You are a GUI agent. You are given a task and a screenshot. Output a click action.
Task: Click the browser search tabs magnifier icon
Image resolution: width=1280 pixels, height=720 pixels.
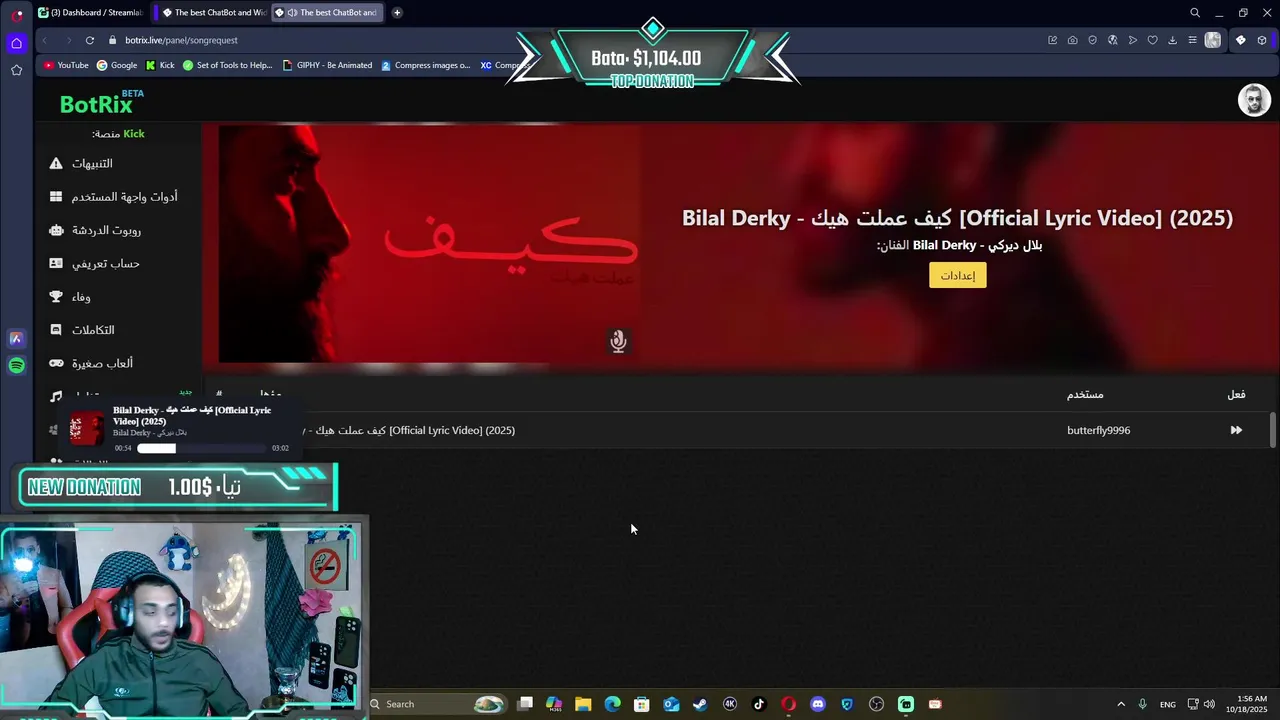coord(1195,13)
